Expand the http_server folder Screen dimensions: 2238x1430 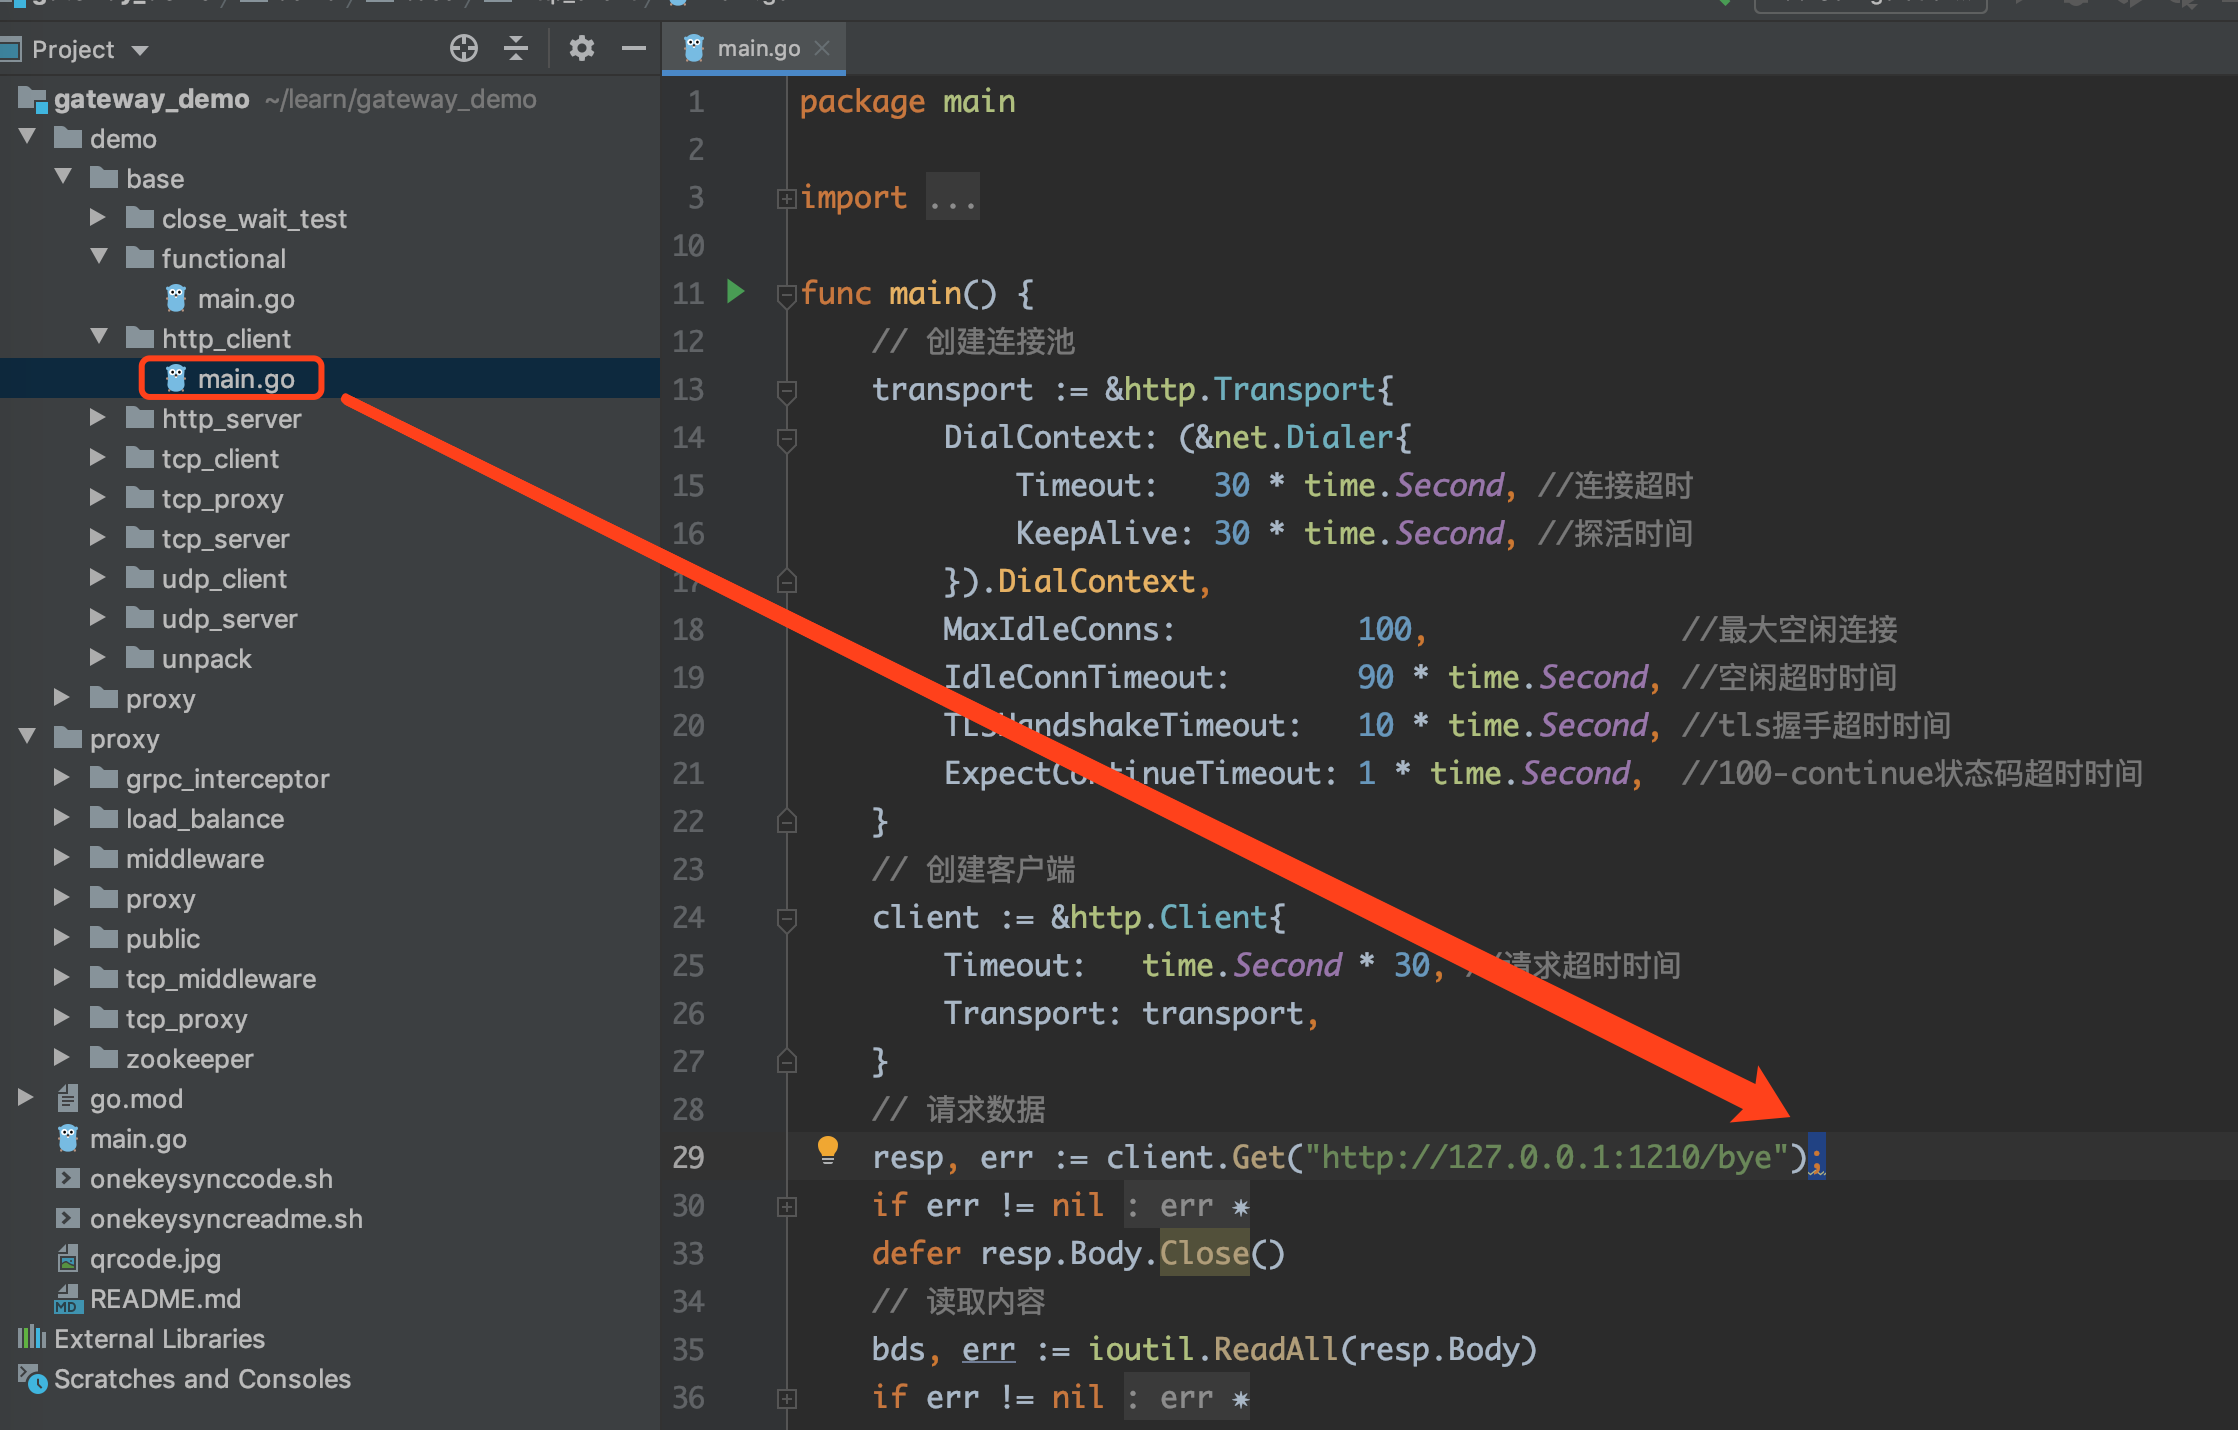(98, 417)
